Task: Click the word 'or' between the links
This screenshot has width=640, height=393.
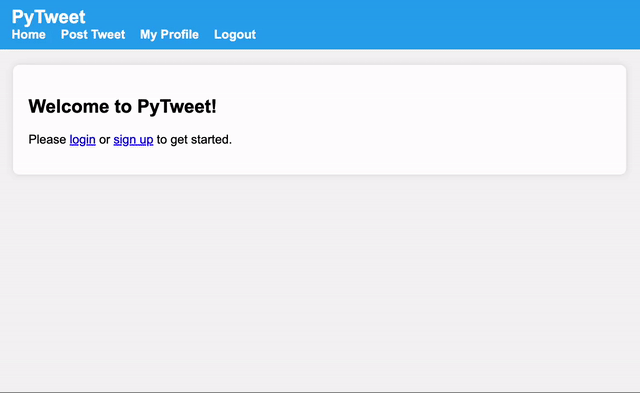Action: pyautogui.click(x=104, y=140)
